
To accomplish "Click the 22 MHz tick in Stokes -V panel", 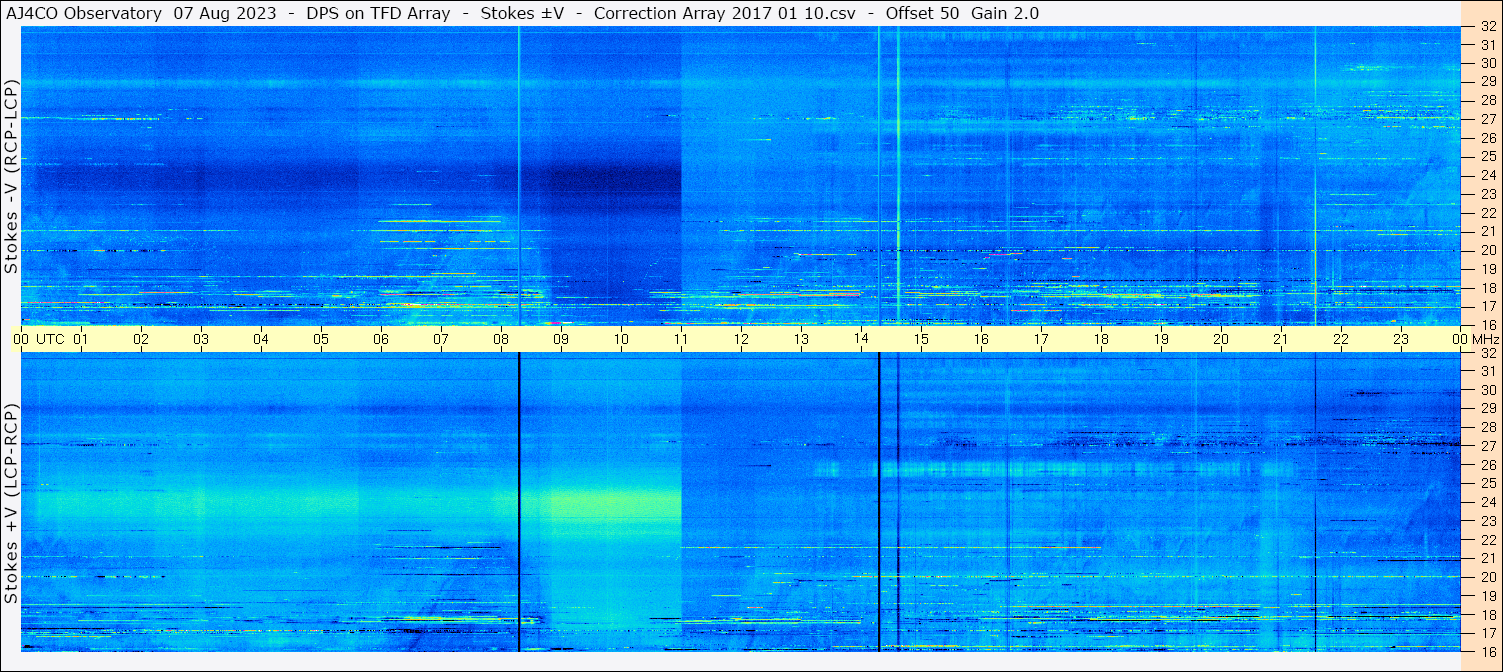I will point(1487,213).
